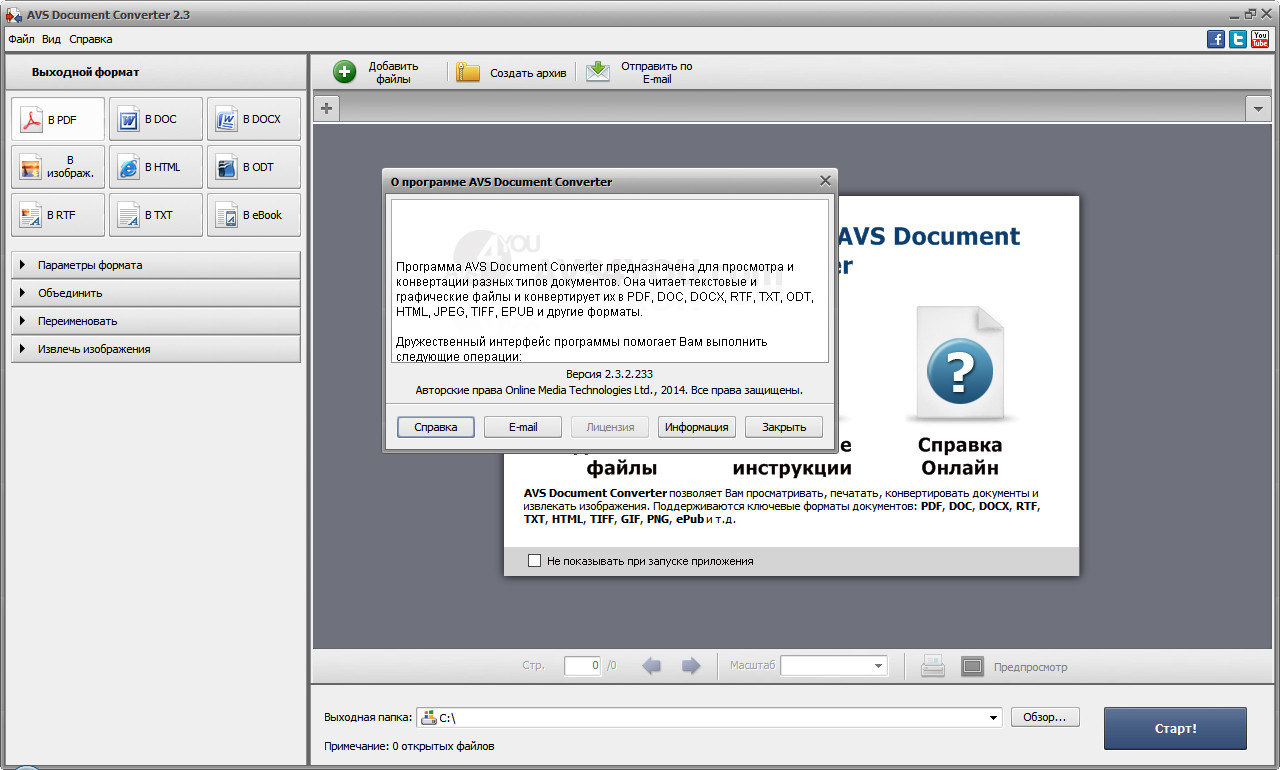Screen dimensions: 1280x770
Task: Click the Create archive folder icon
Action: click(468, 72)
